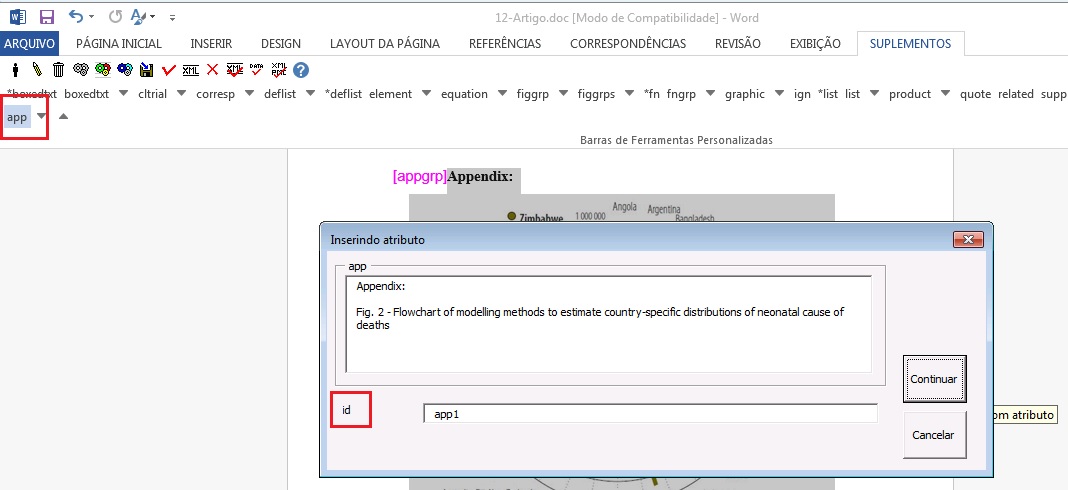Click the person icon in the markup toolbar

point(15,70)
